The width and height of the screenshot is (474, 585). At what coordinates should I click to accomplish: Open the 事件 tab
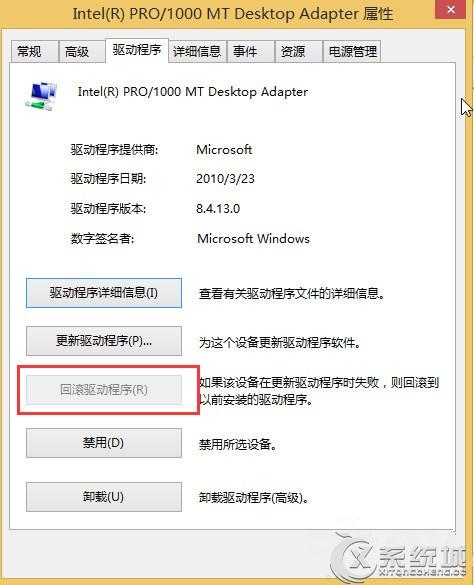click(x=251, y=51)
